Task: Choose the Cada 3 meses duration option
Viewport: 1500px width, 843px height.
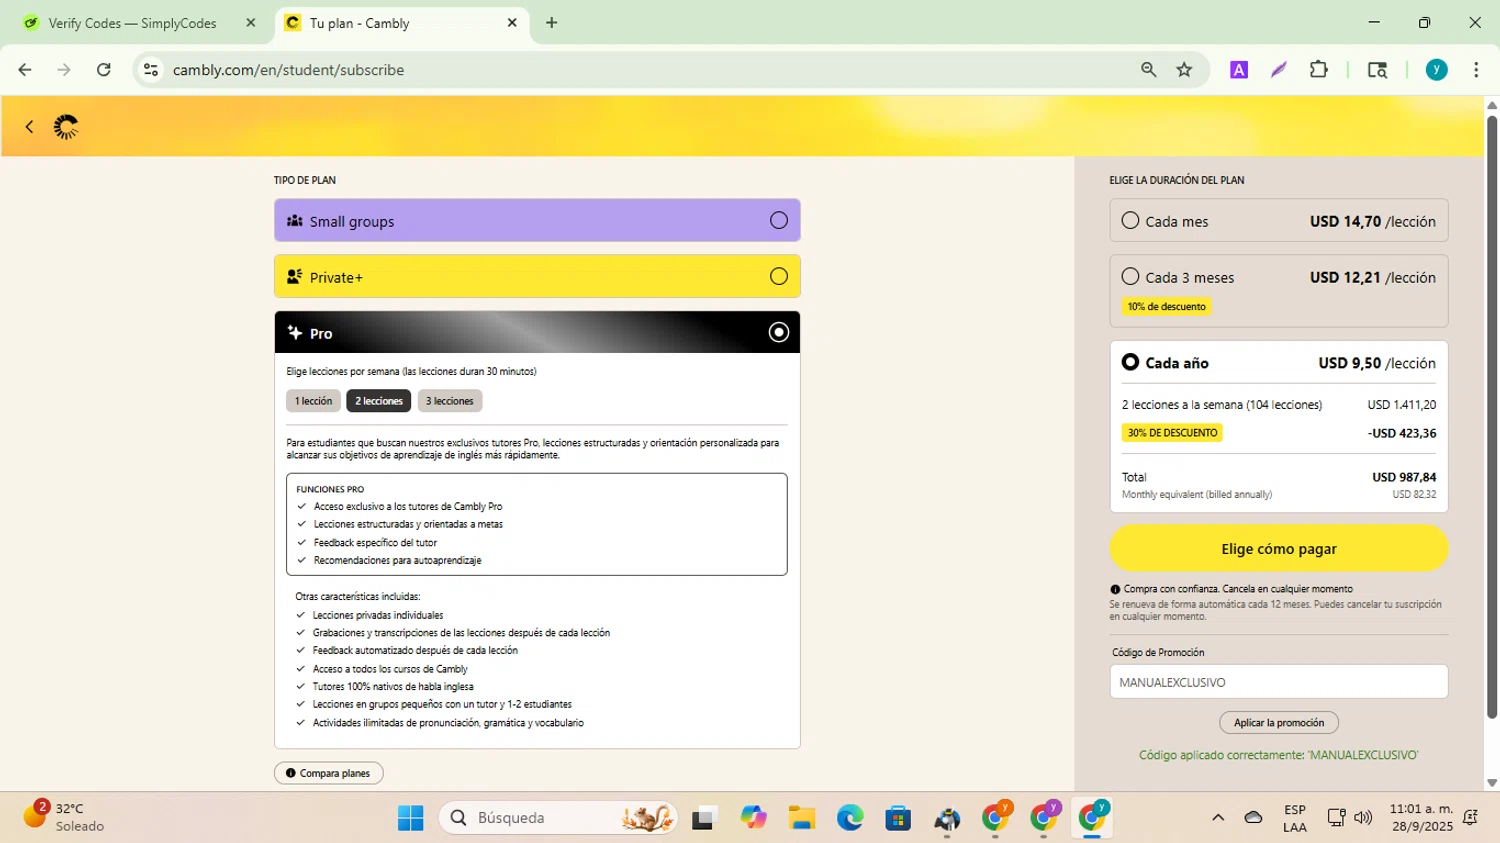Action: click(x=1279, y=290)
